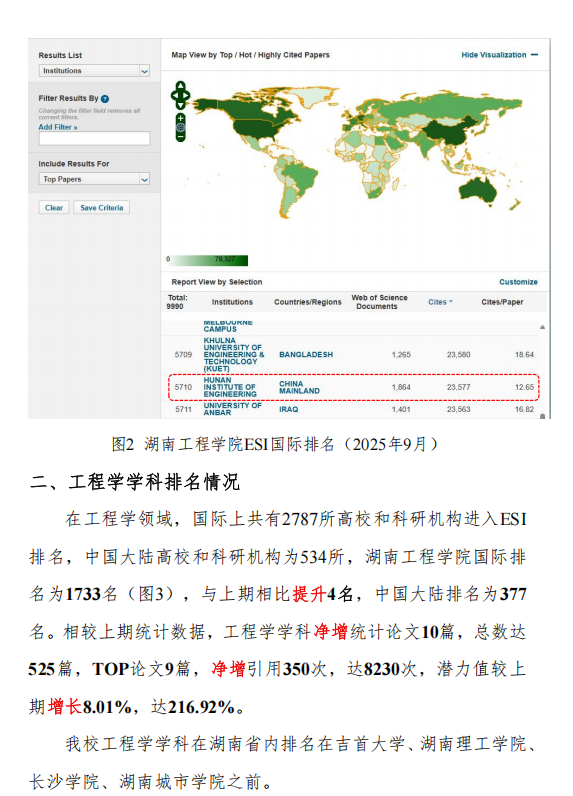Click the 23,577 cites cell

click(458, 387)
